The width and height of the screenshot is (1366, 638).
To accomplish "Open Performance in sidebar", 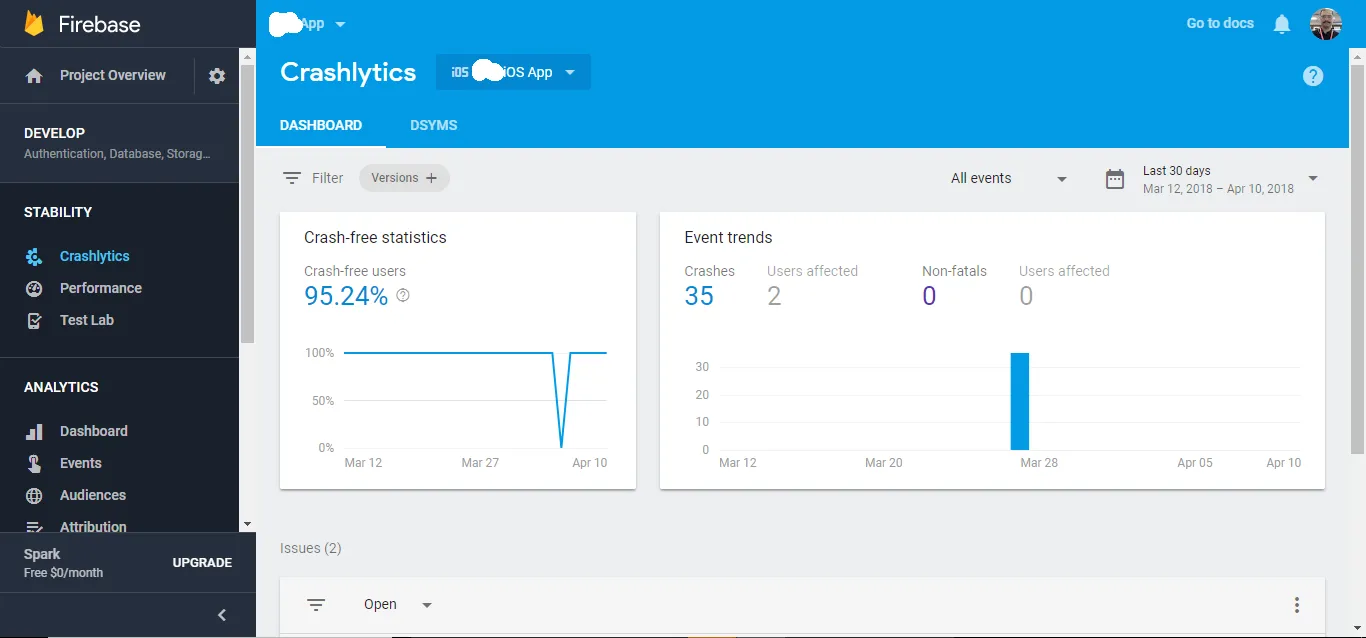I will pyautogui.click(x=101, y=288).
